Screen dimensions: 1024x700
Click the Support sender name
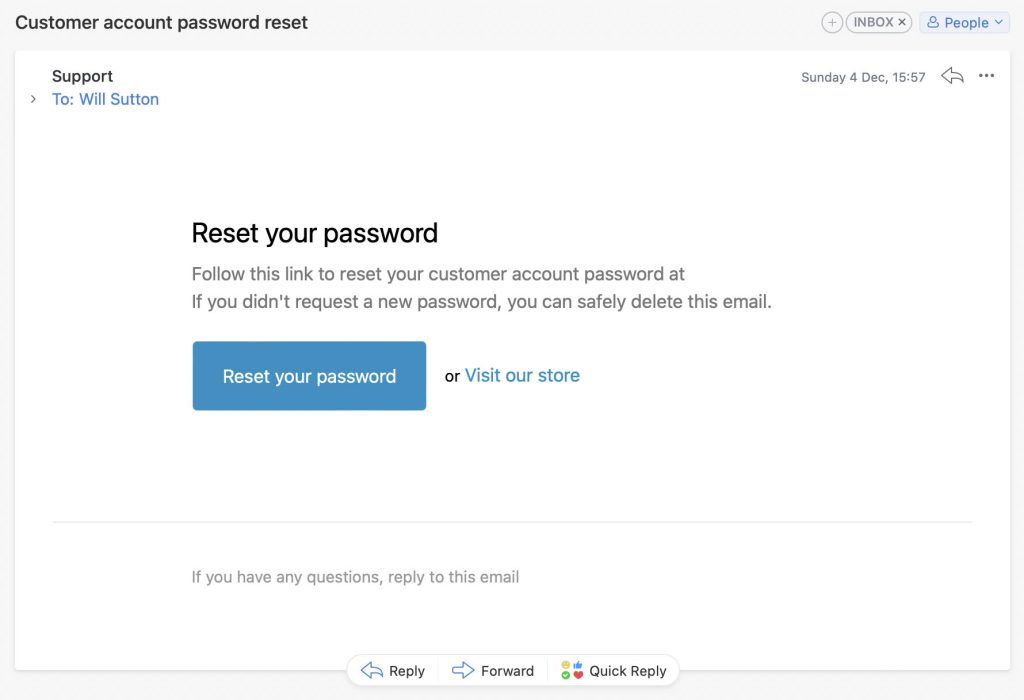(x=82, y=76)
